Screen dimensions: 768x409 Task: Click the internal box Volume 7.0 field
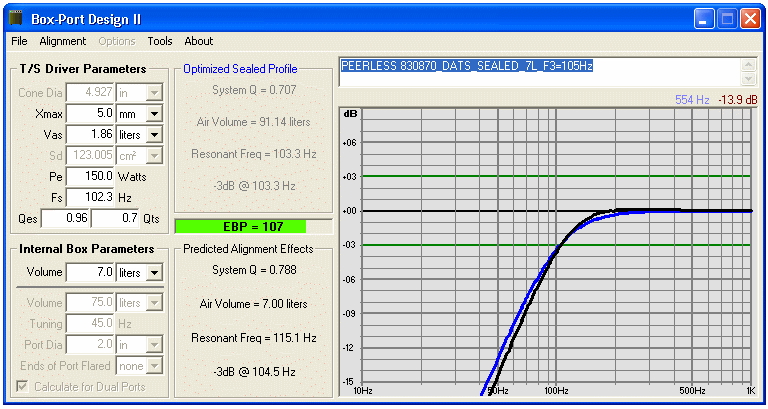[x=90, y=272]
